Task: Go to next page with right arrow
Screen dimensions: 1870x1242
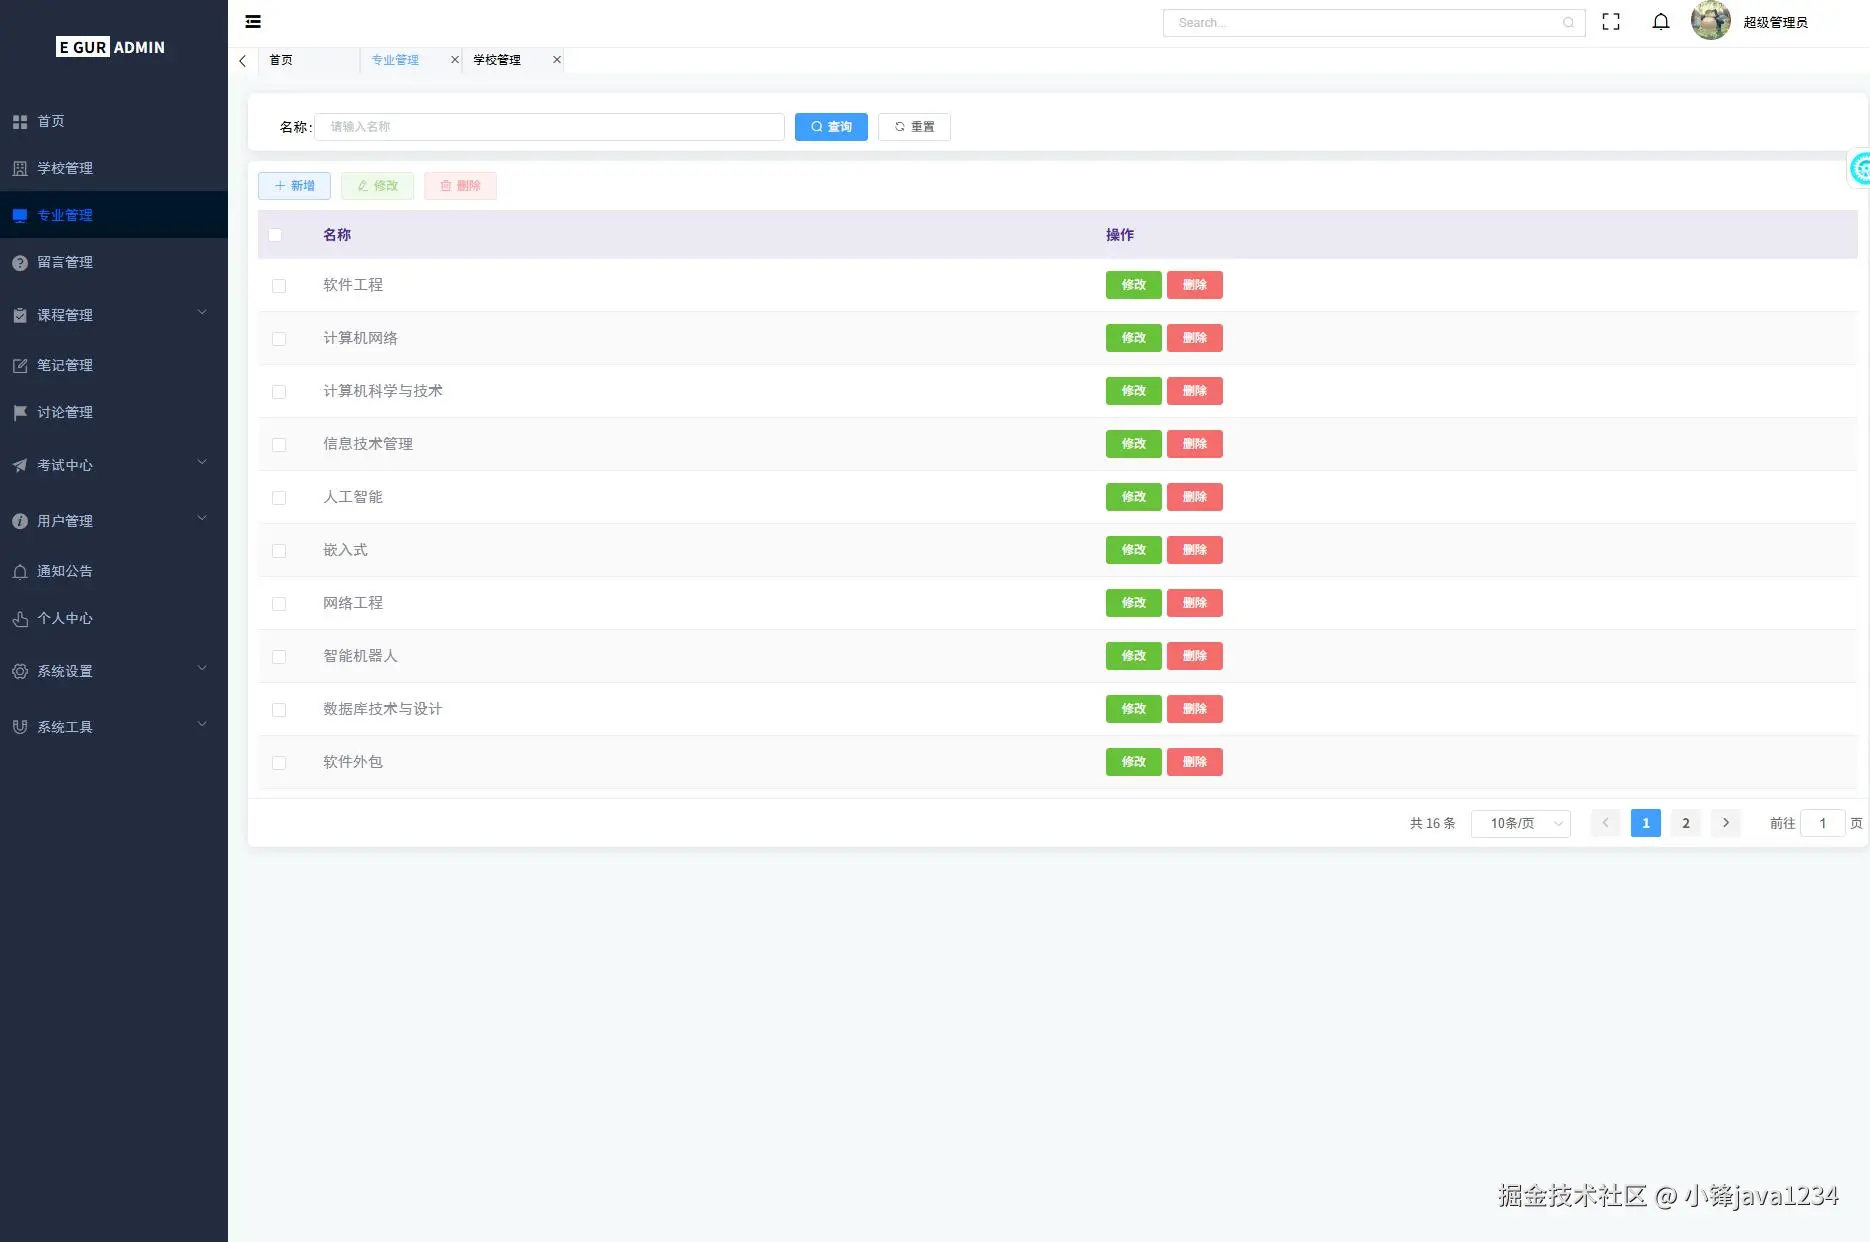Action: (1726, 823)
